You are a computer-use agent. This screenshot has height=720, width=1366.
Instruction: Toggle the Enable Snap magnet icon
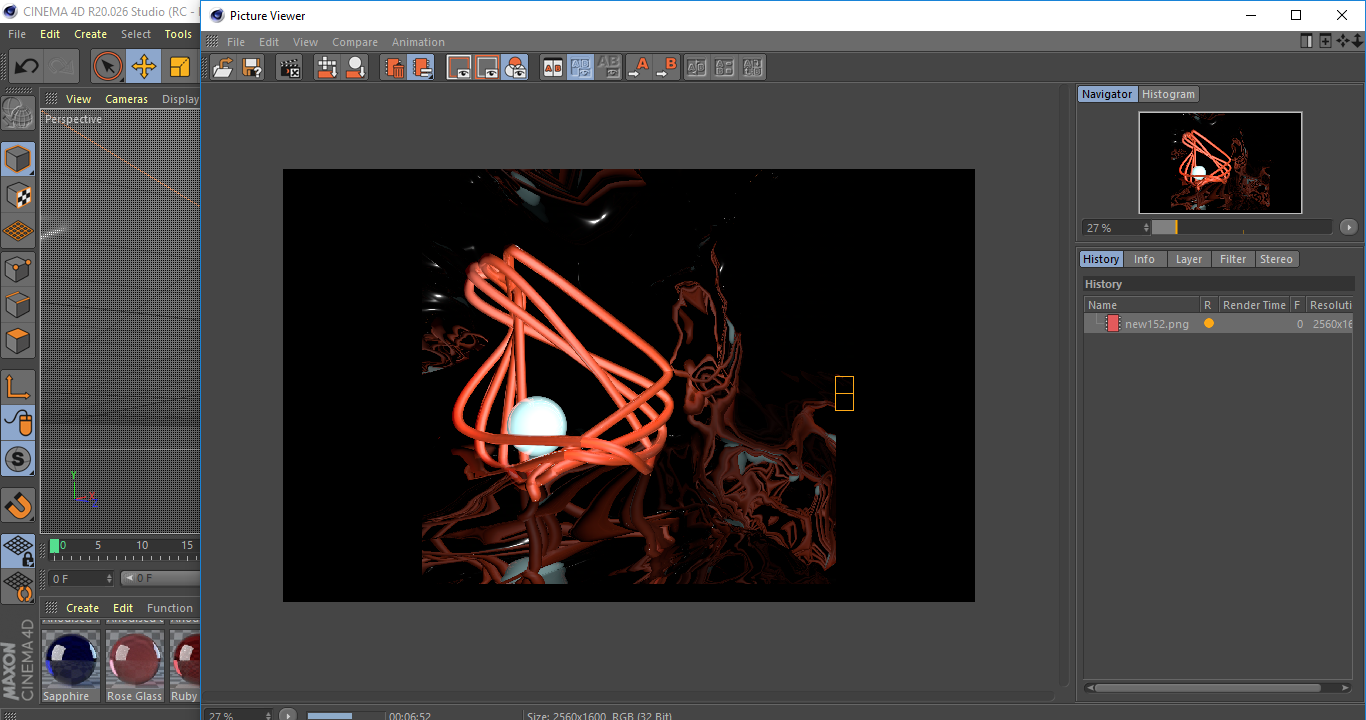click(x=18, y=506)
